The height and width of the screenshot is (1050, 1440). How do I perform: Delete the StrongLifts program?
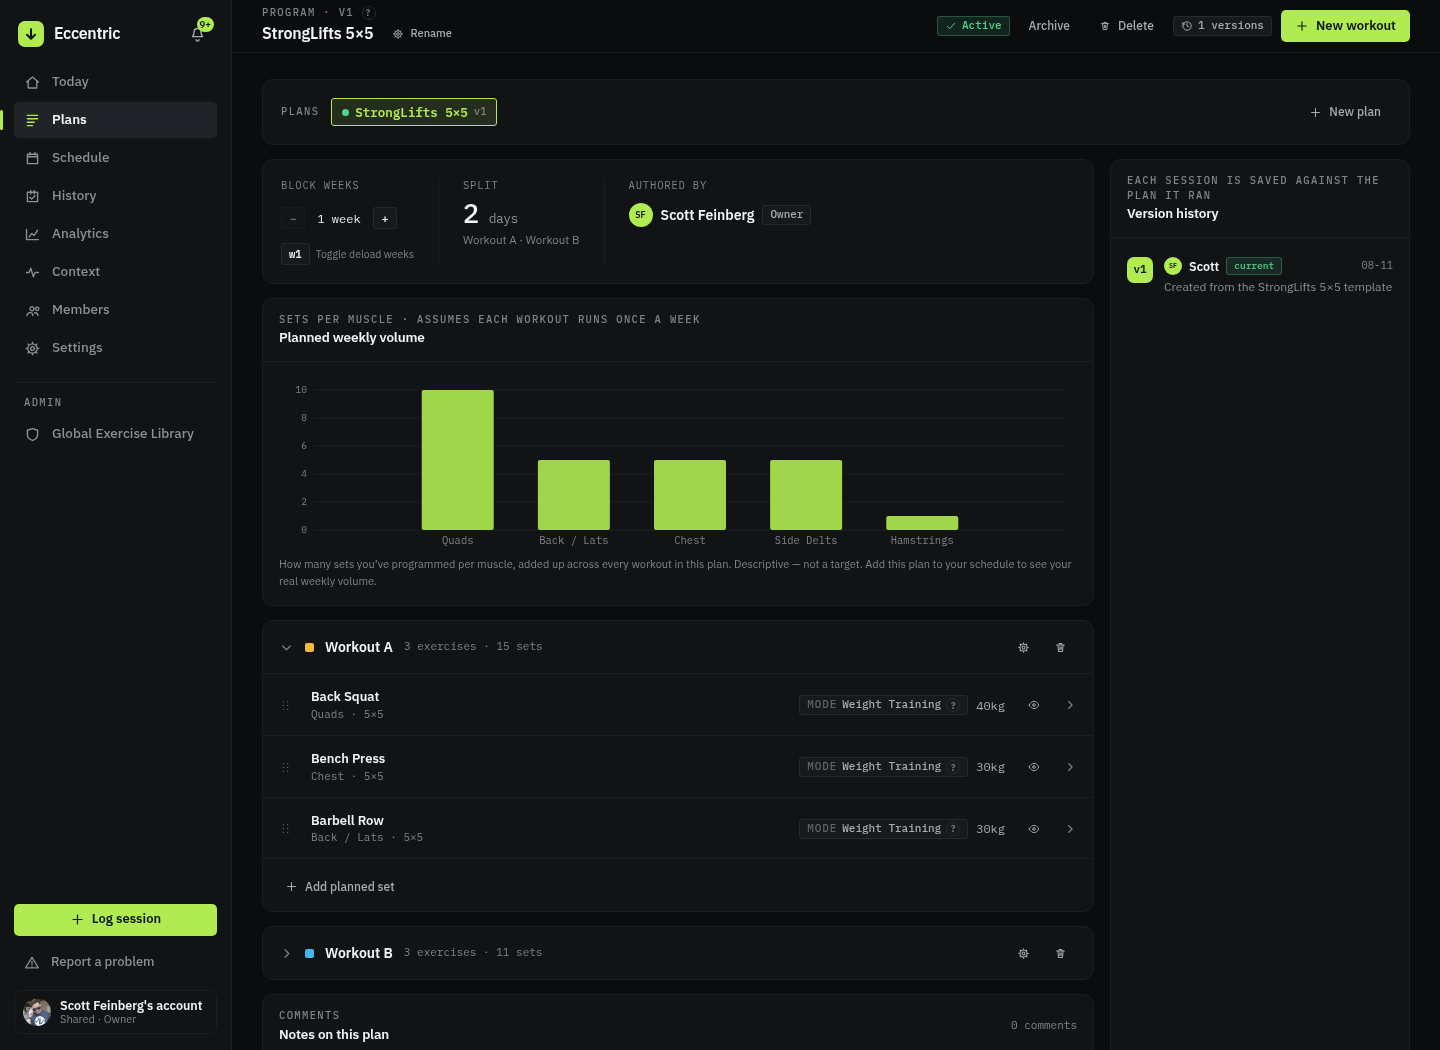(x=1126, y=26)
